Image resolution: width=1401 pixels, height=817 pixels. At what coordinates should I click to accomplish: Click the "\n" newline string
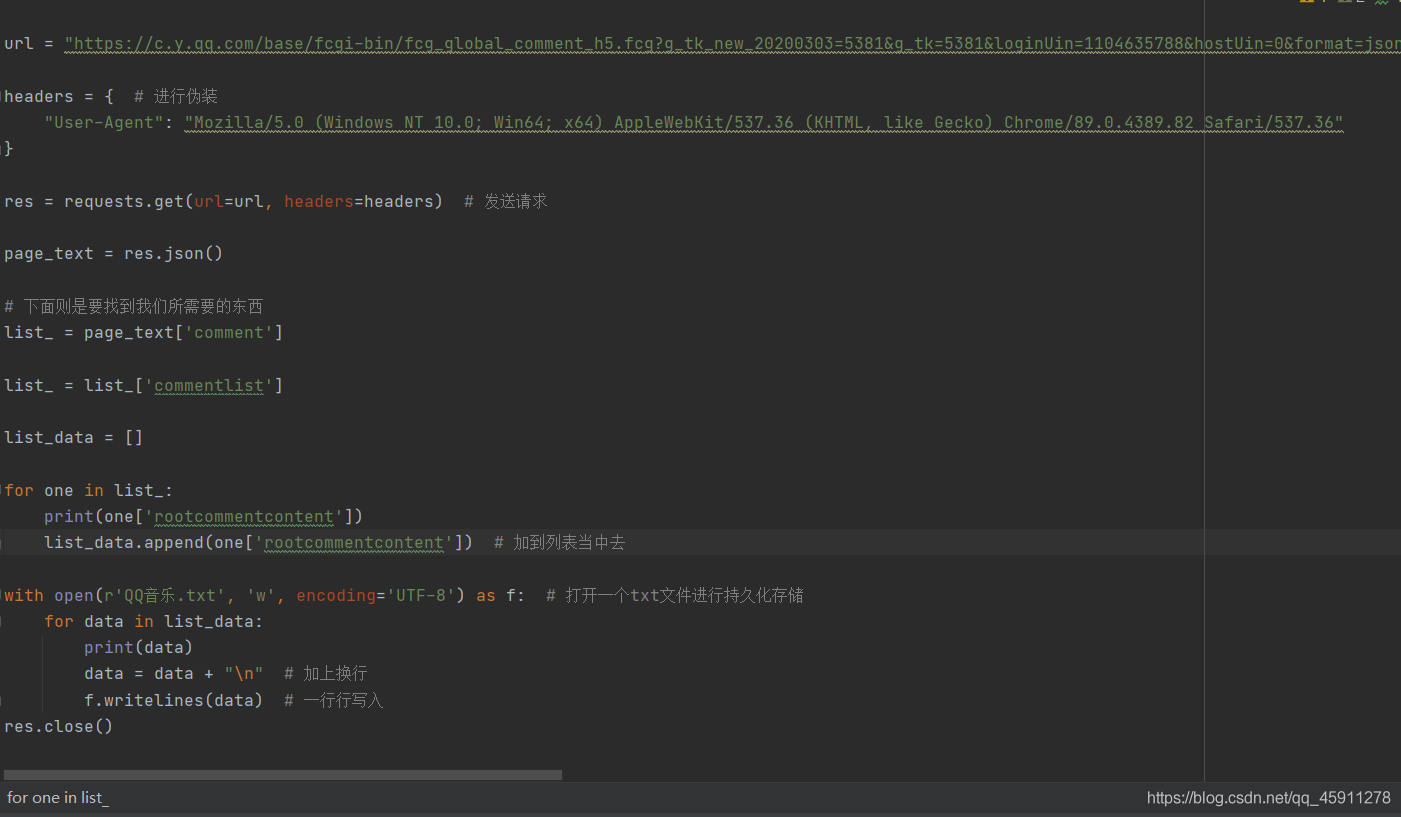click(x=244, y=674)
